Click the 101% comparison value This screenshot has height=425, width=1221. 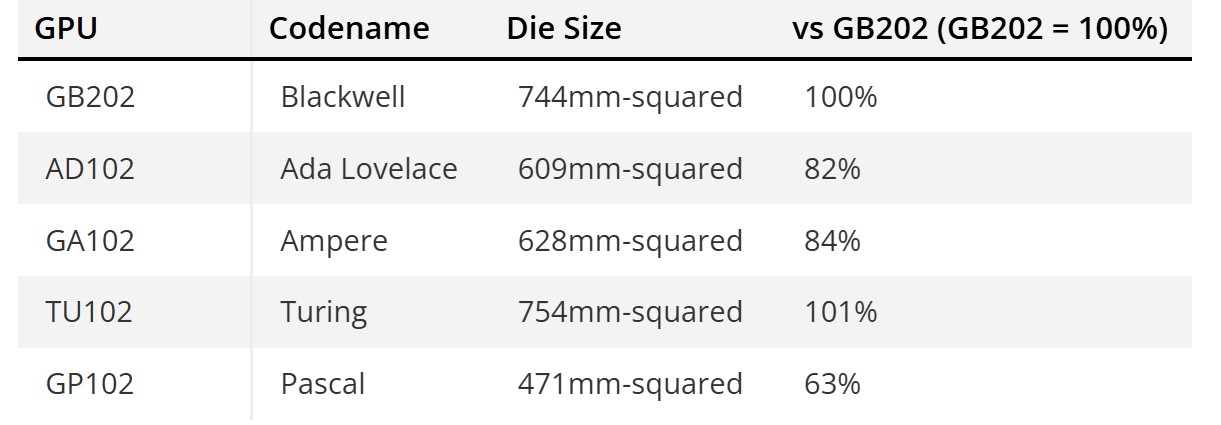(840, 312)
